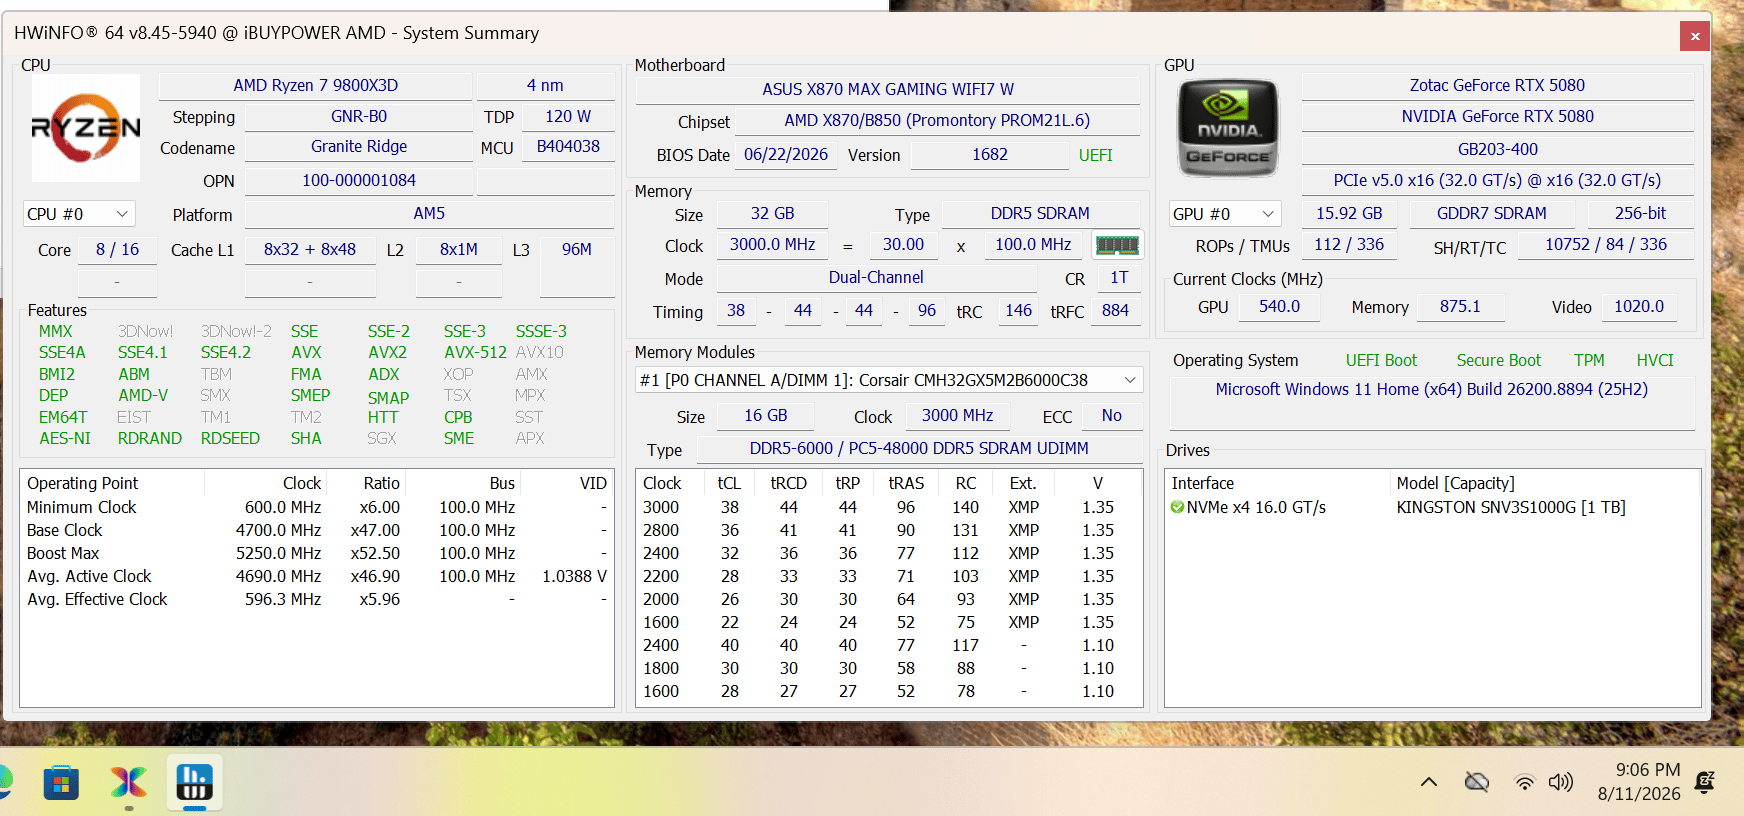Click the GNR-B0 stepping field
Viewport: 1744px width, 816px height.
(x=358, y=117)
